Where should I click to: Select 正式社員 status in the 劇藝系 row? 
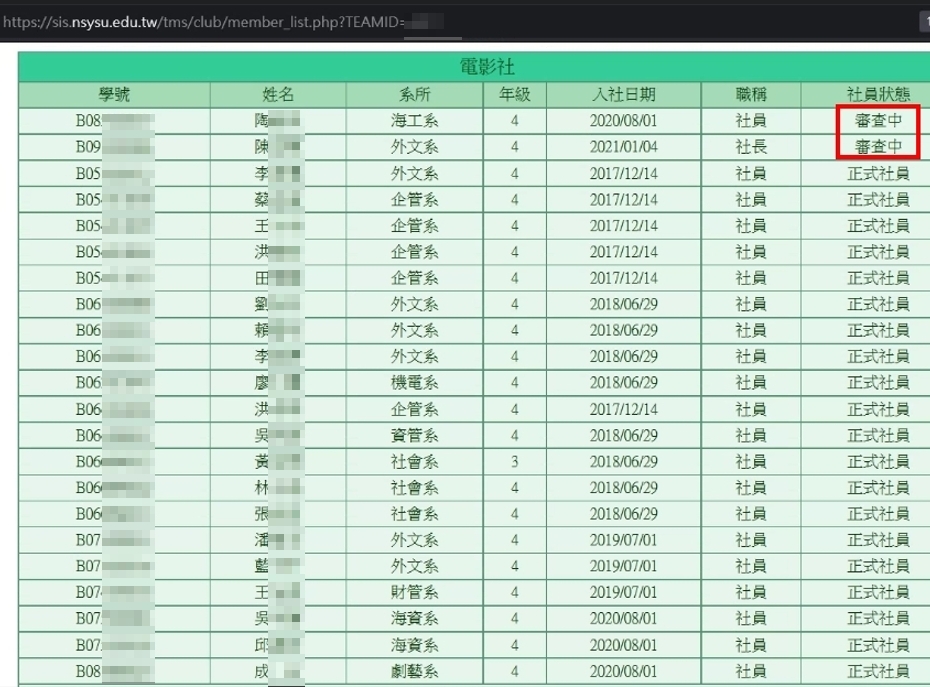click(x=878, y=671)
